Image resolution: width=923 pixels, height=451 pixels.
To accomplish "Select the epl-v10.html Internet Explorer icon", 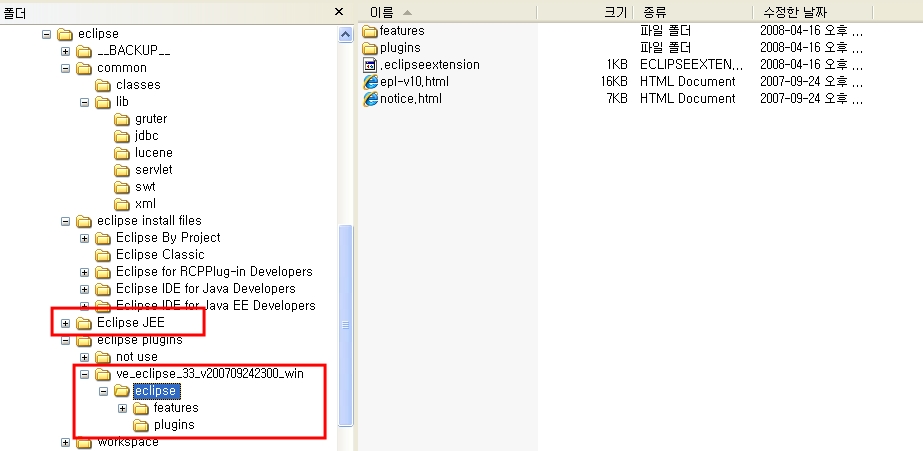I will 370,82.
